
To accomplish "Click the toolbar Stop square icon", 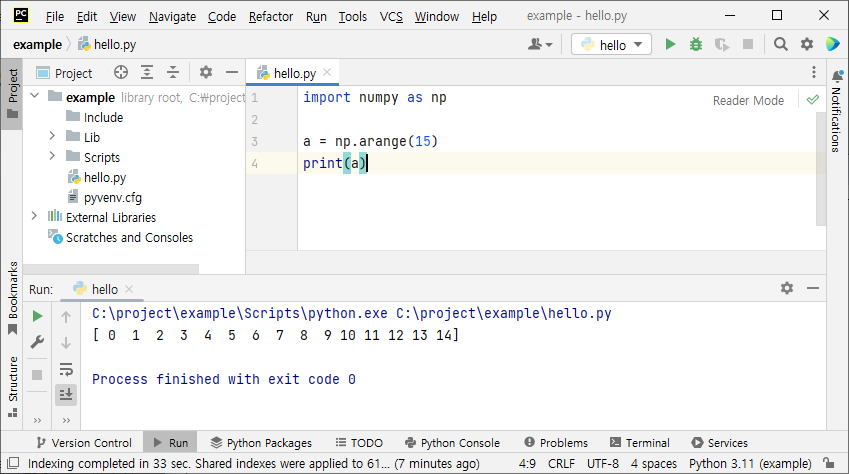I will [748, 44].
